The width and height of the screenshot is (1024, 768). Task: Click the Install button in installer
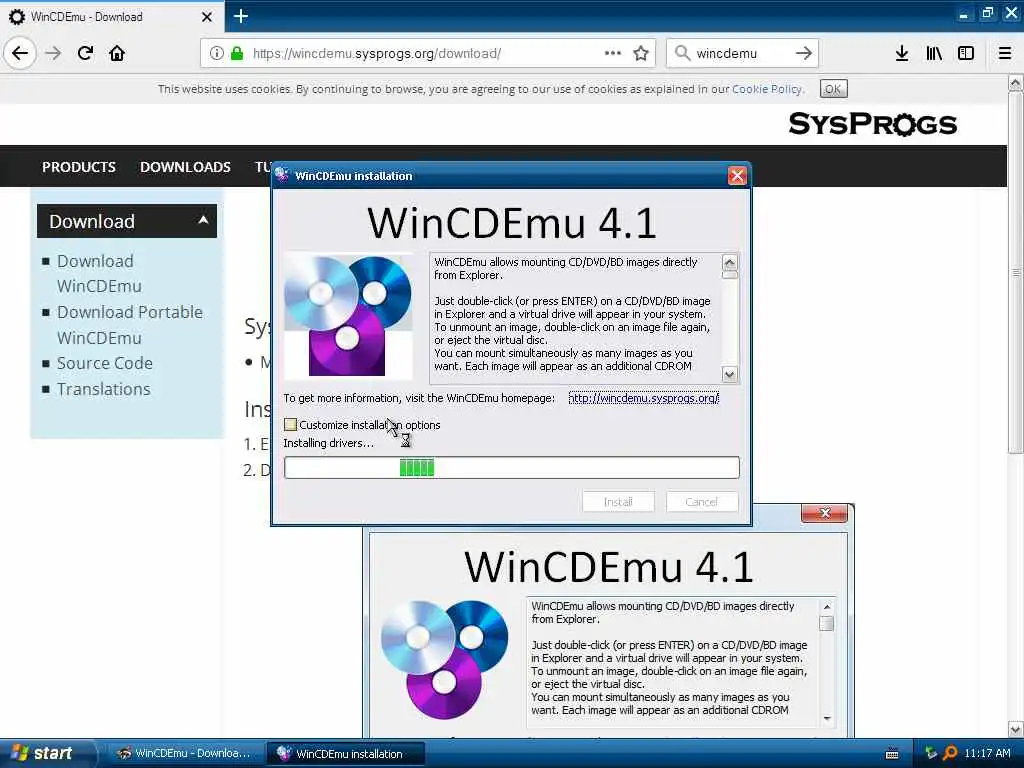coord(618,502)
